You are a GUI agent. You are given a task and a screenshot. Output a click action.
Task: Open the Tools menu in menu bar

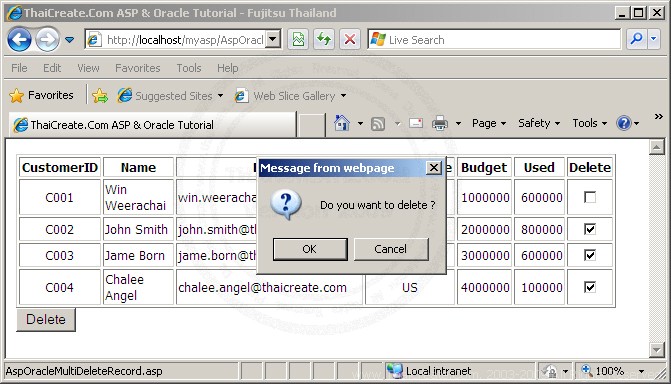coord(189,68)
